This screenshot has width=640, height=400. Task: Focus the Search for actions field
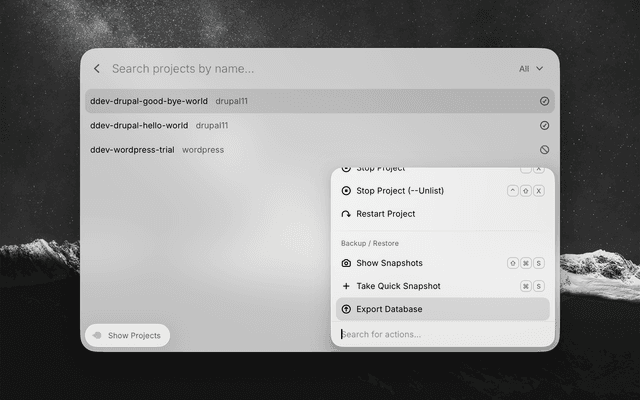point(442,334)
